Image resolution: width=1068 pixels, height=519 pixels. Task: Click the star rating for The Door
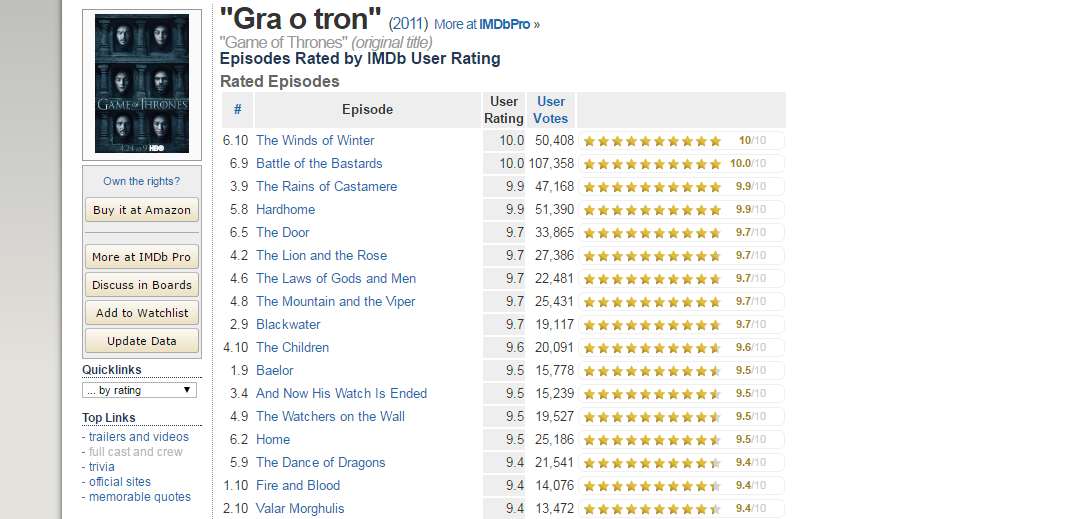[681, 232]
